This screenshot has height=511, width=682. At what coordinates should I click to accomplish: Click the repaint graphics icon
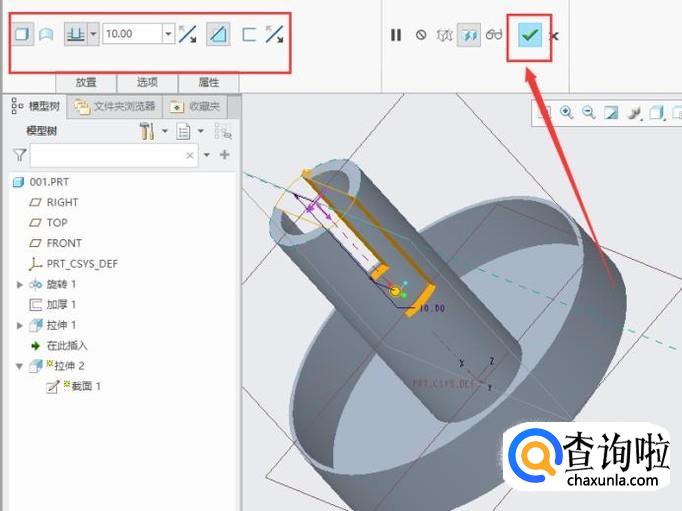(x=611, y=113)
